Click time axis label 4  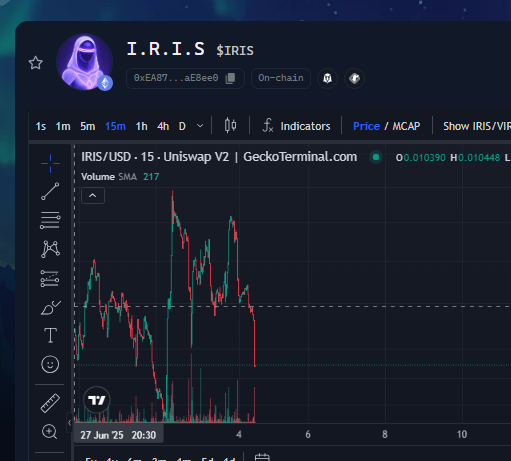pos(239,434)
